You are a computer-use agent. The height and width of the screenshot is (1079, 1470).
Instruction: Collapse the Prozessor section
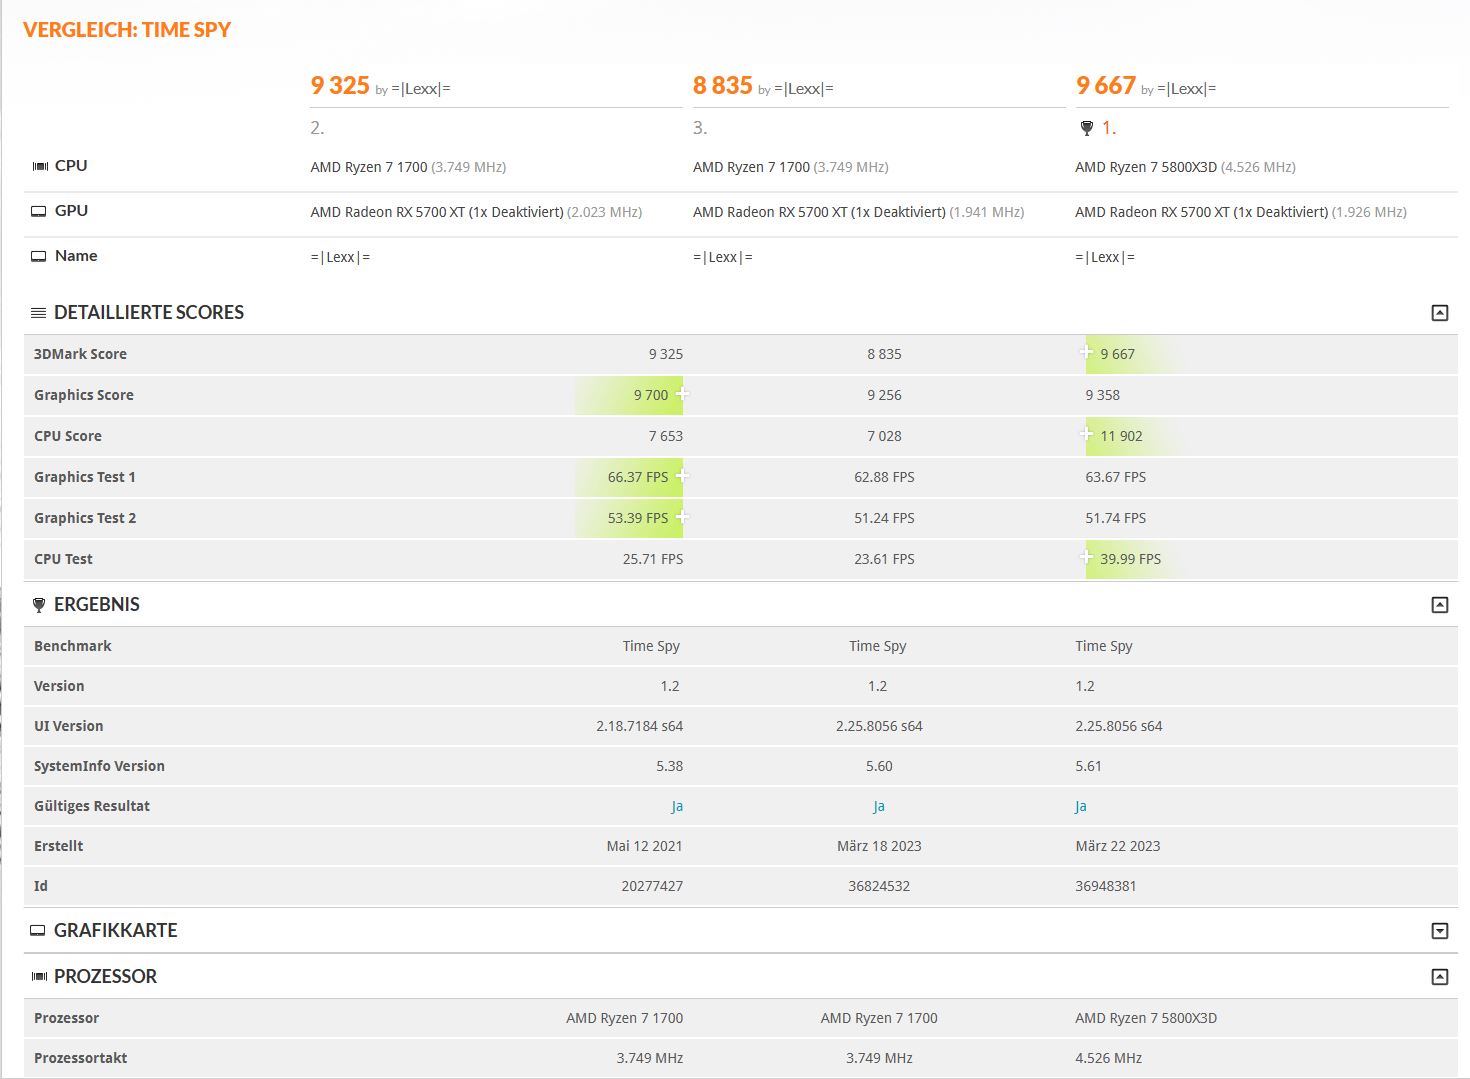coord(1440,977)
